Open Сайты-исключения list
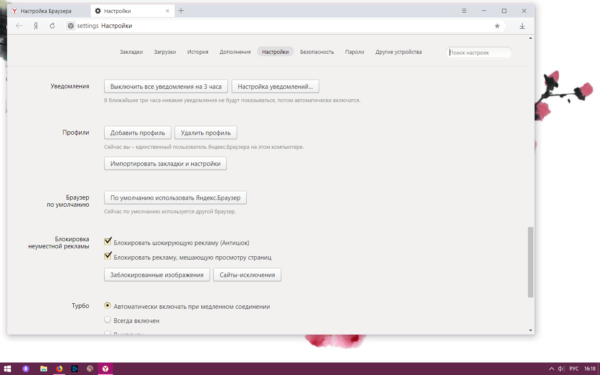This screenshot has width=600, height=375. tap(247, 275)
